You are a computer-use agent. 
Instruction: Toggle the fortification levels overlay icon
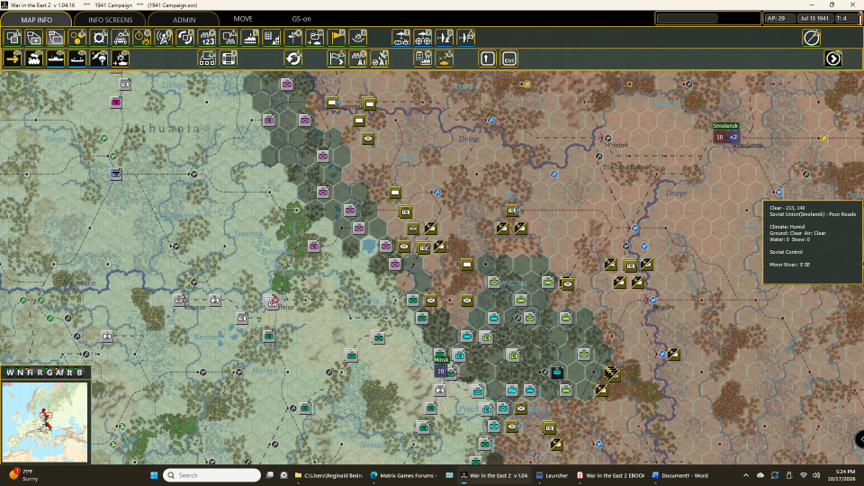pos(121,38)
